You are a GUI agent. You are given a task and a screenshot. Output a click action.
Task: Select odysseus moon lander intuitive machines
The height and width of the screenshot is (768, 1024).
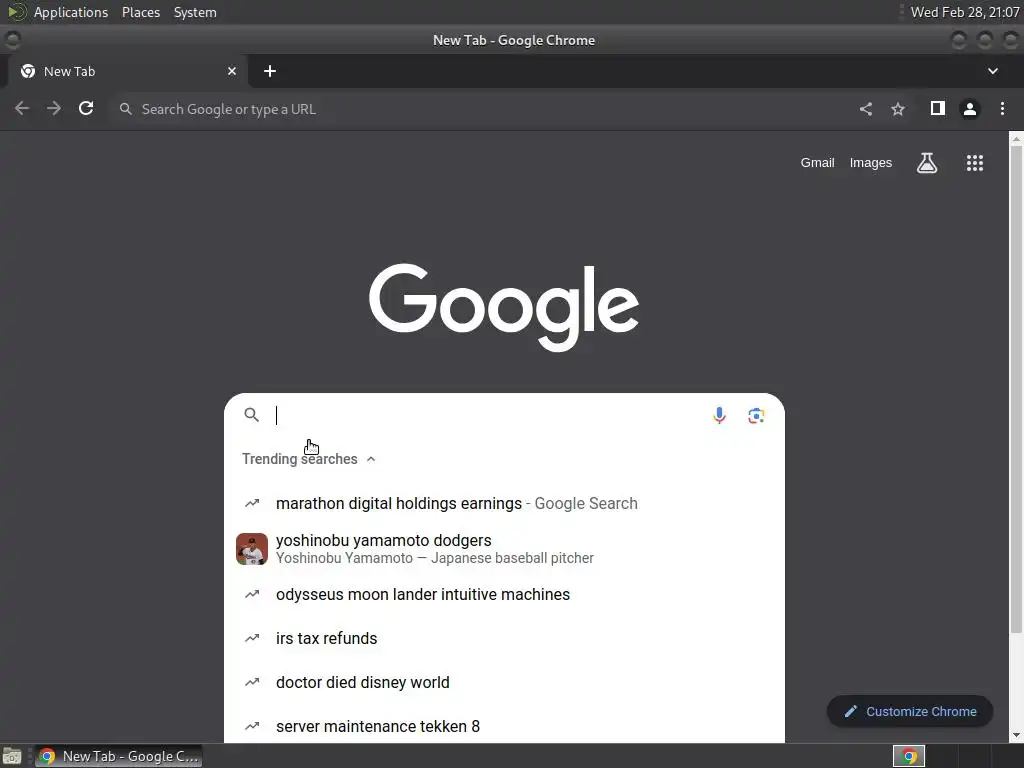[x=504, y=594]
